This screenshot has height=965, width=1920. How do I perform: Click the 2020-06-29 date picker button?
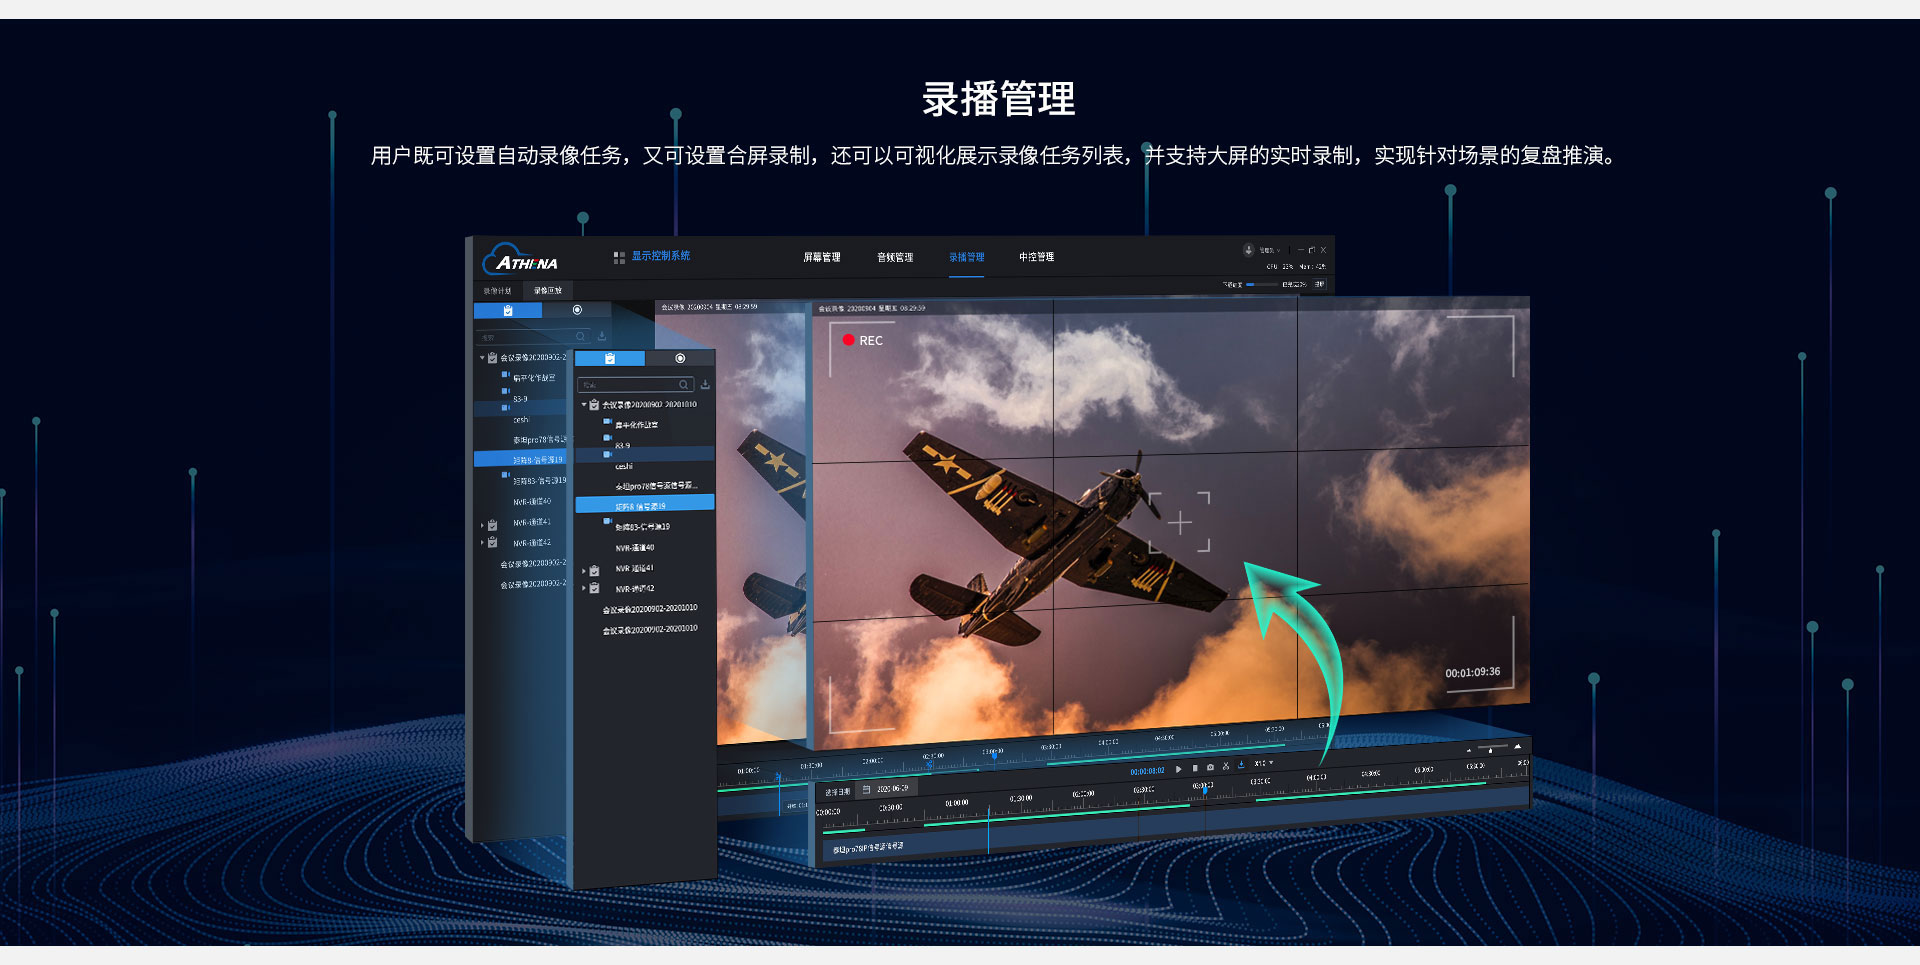pos(886,789)
